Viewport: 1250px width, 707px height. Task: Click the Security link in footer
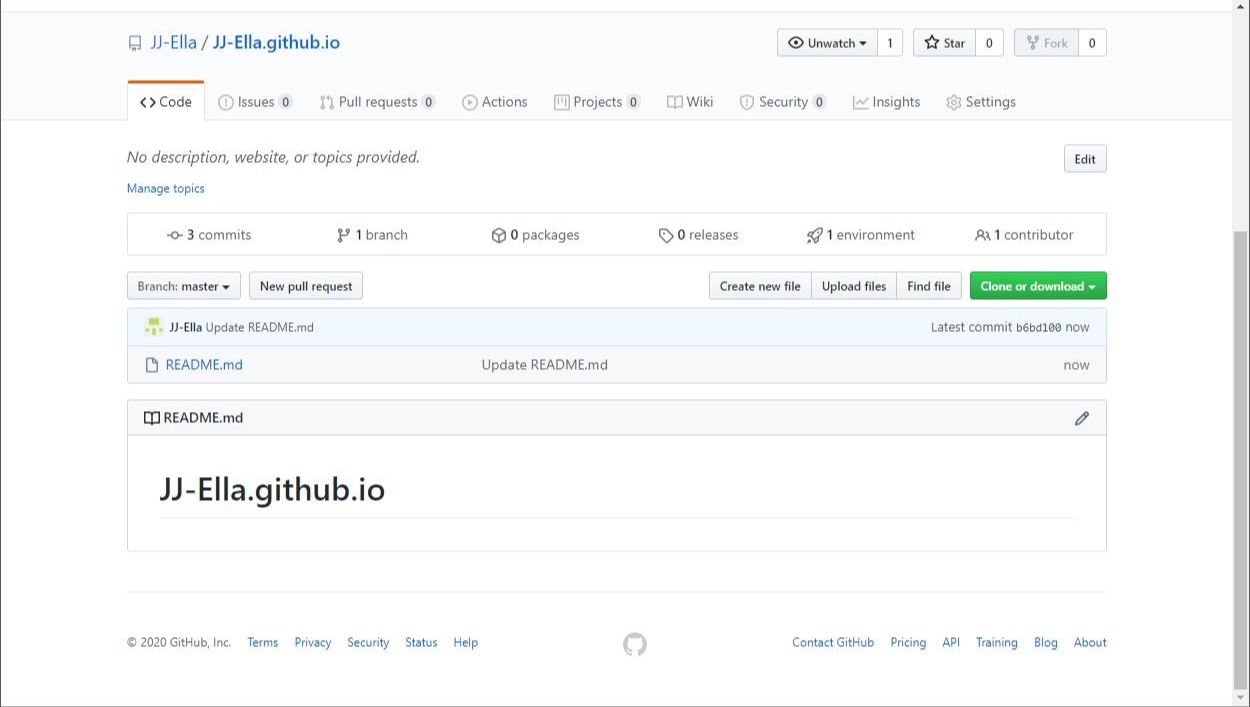coord(368,643)
